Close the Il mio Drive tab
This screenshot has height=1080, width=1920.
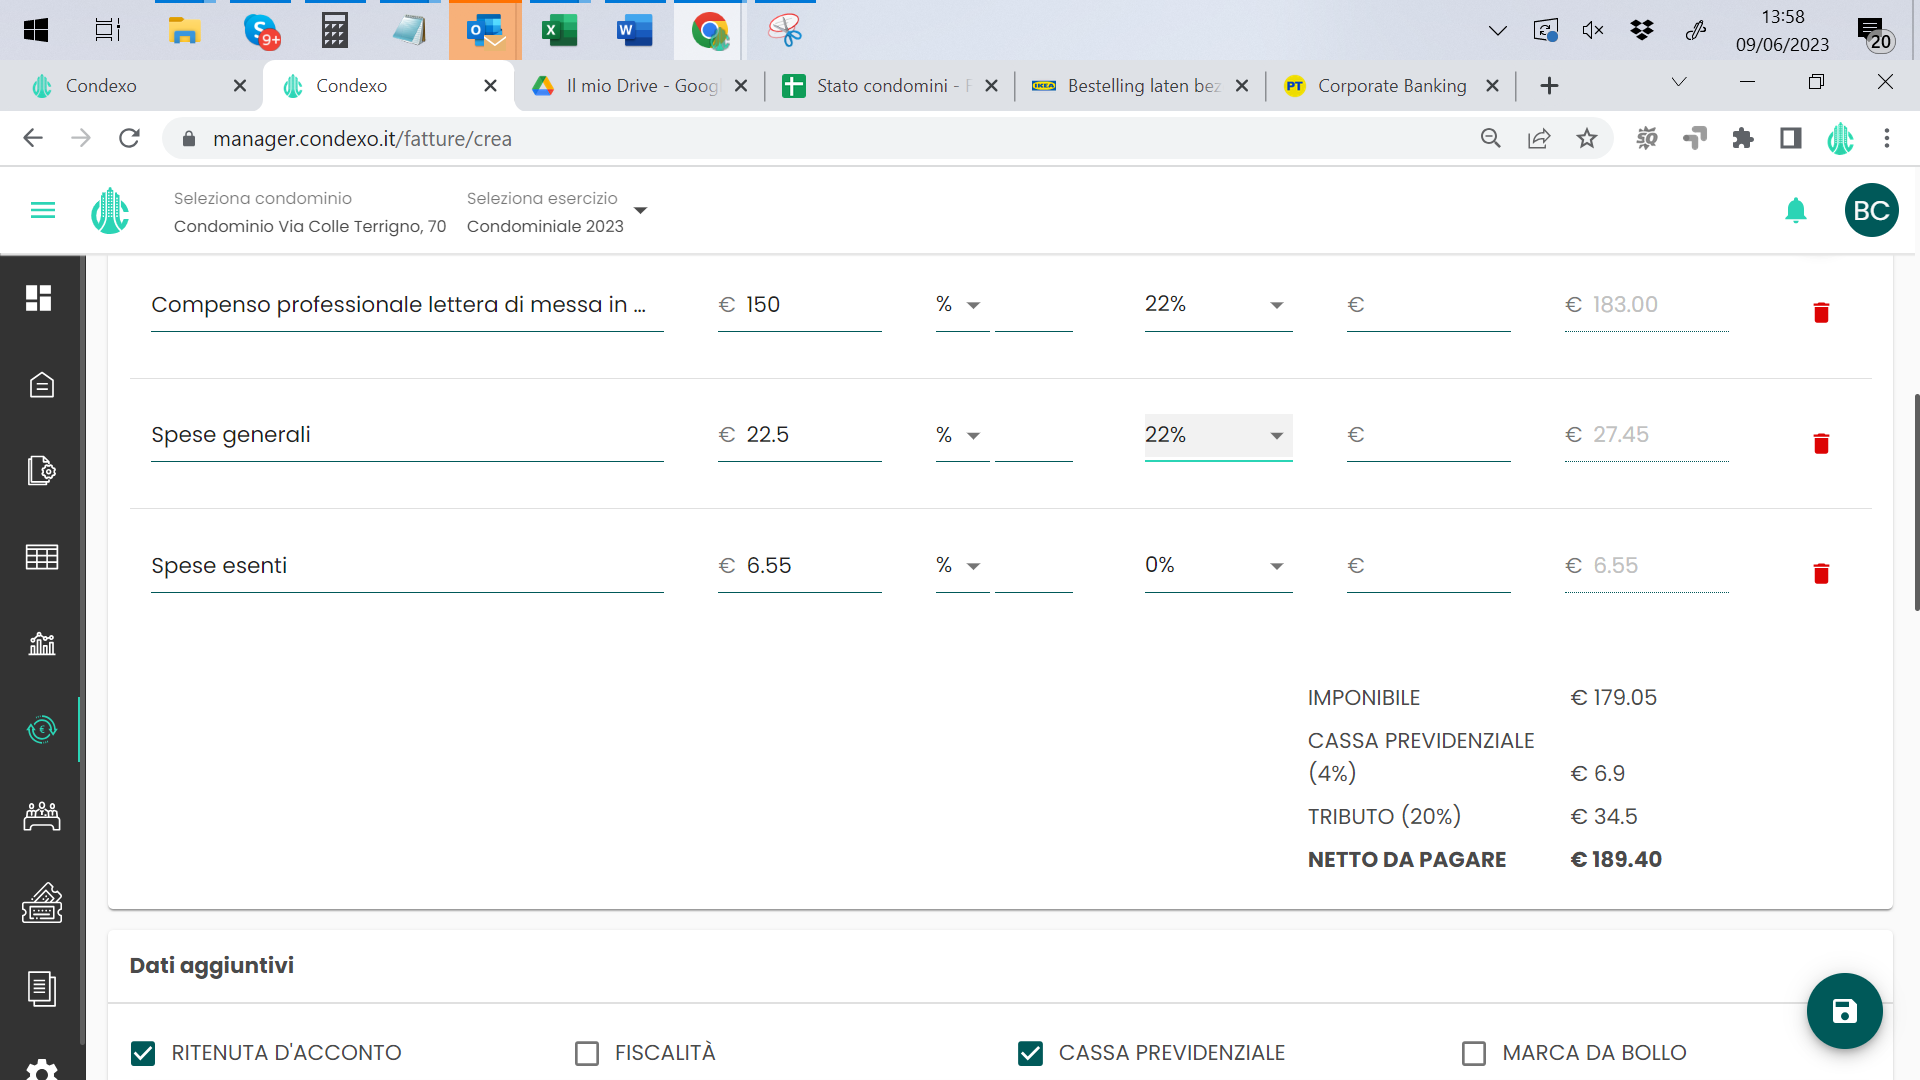coord(741,86)
